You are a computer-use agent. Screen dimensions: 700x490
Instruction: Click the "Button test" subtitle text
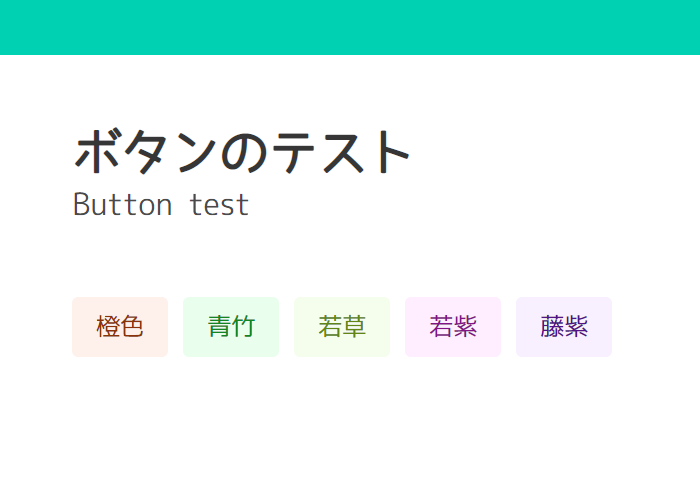point(161,205)
